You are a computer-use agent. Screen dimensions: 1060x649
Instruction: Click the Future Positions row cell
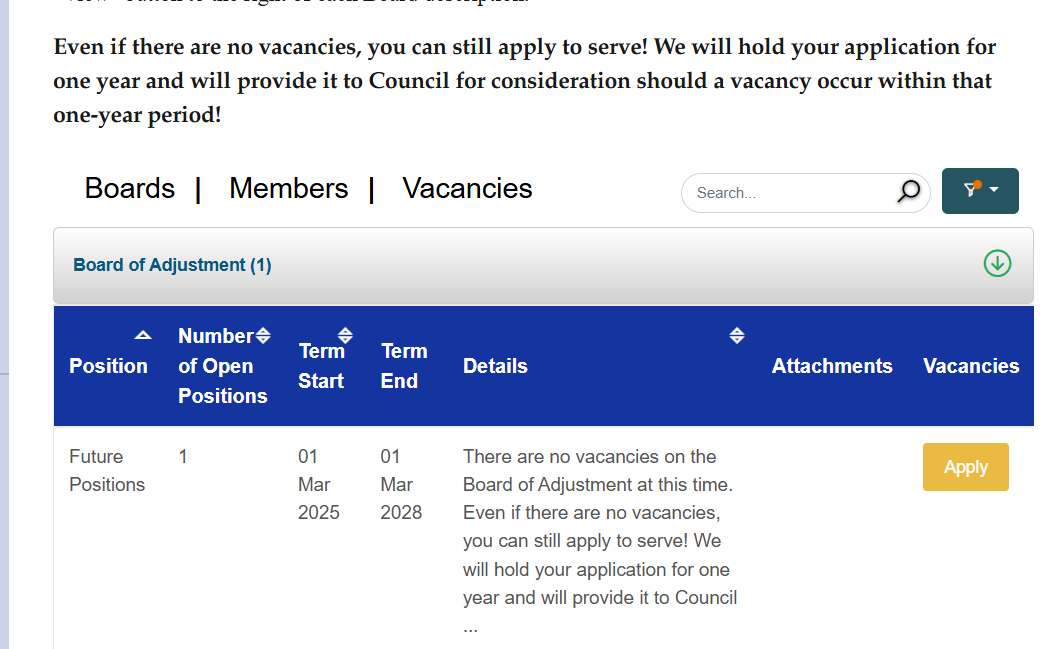107,470
